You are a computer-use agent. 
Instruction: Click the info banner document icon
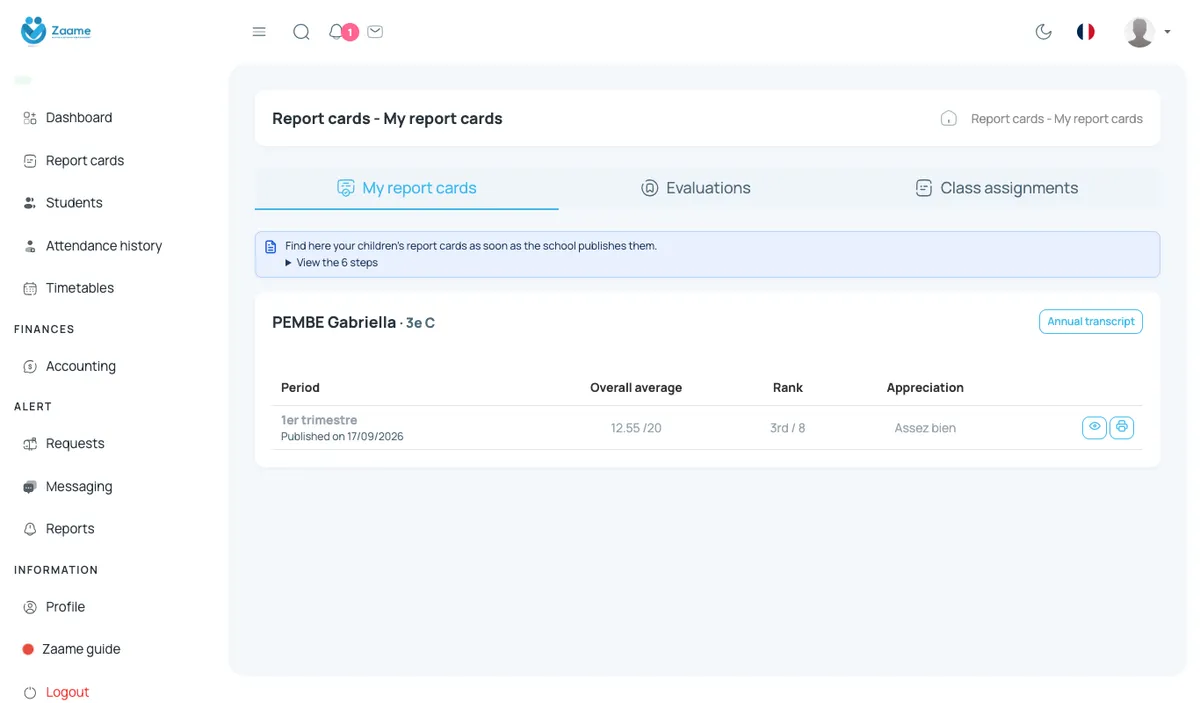tap(271, 247)
